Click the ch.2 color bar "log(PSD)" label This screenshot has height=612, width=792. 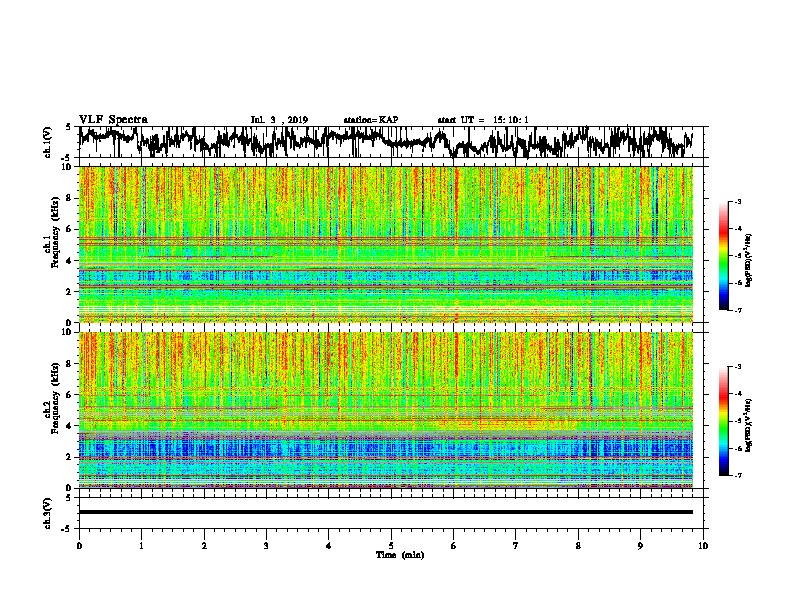point(748,425)
